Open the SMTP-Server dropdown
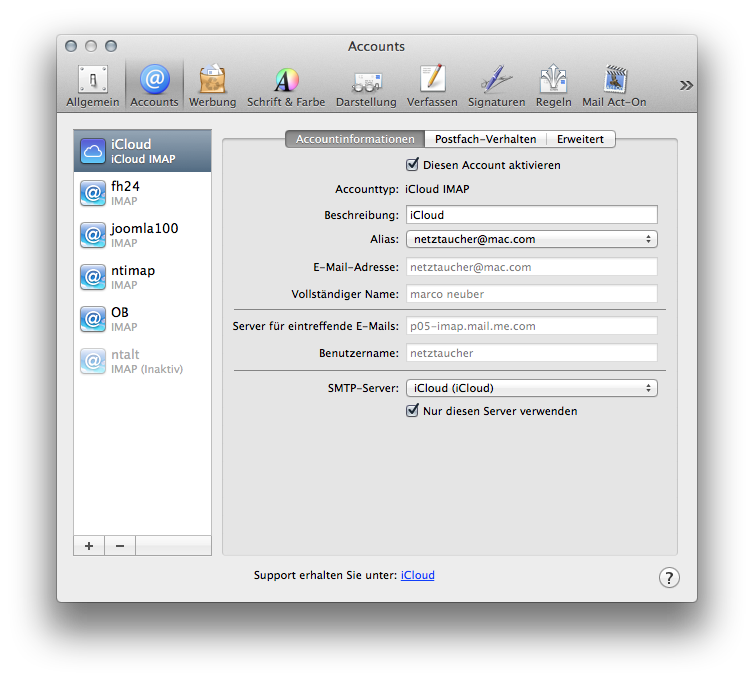Image resolution: width=754 pixels, height=681 pixels. click(x=531, y=388)
